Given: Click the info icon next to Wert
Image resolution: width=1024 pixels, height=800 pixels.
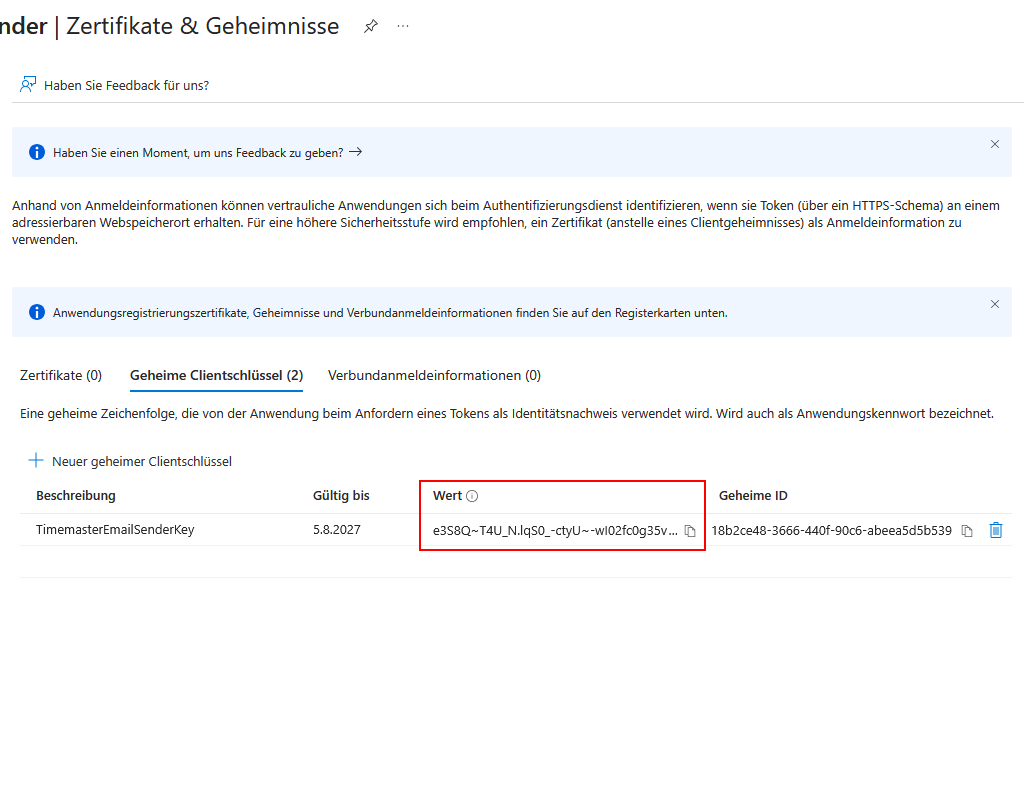Looking at the screenshot, I should click(470, 495).
